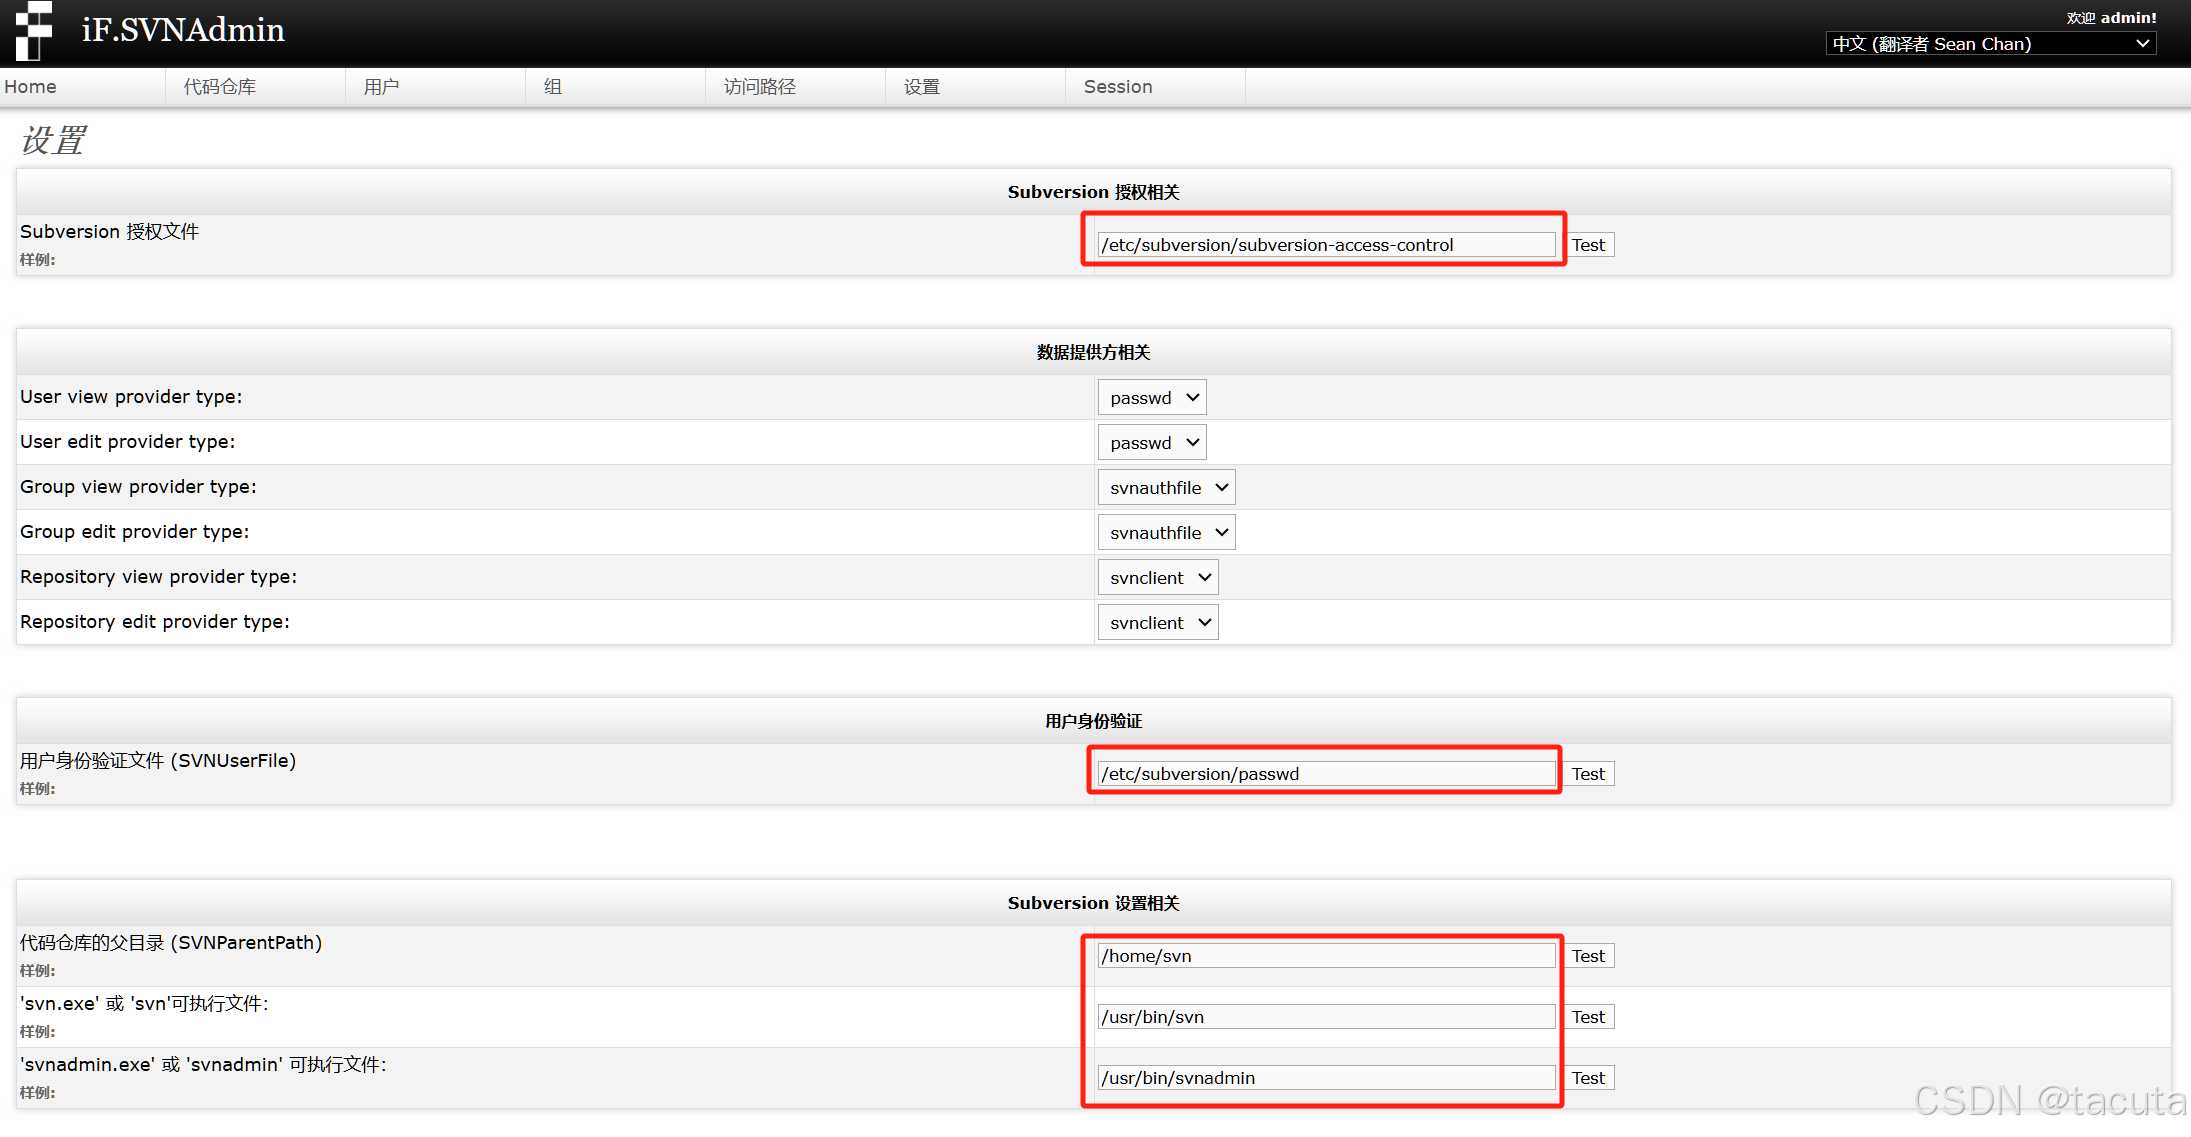Screen dimensions: 2191x1137
Task: Test the svn executable path
Action: pos(1588,1017)
